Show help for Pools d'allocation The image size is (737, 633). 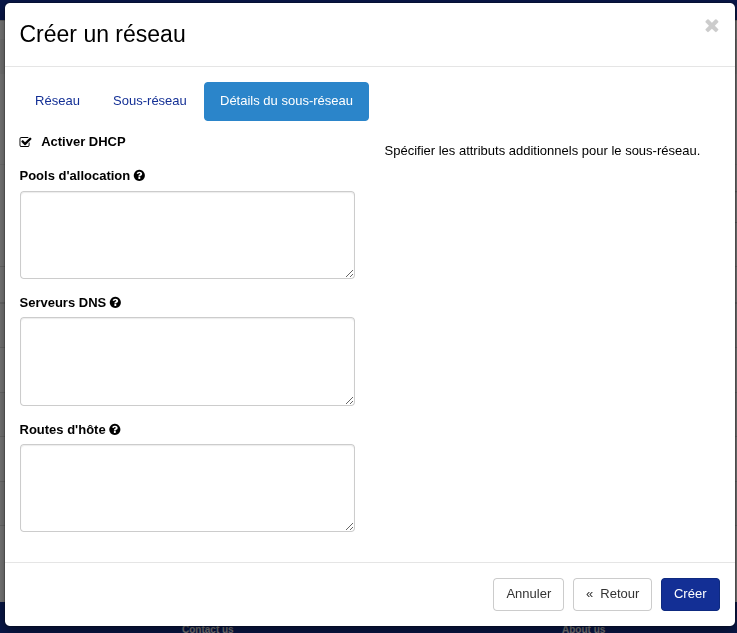pyautogui.click(x=139, y=176)
